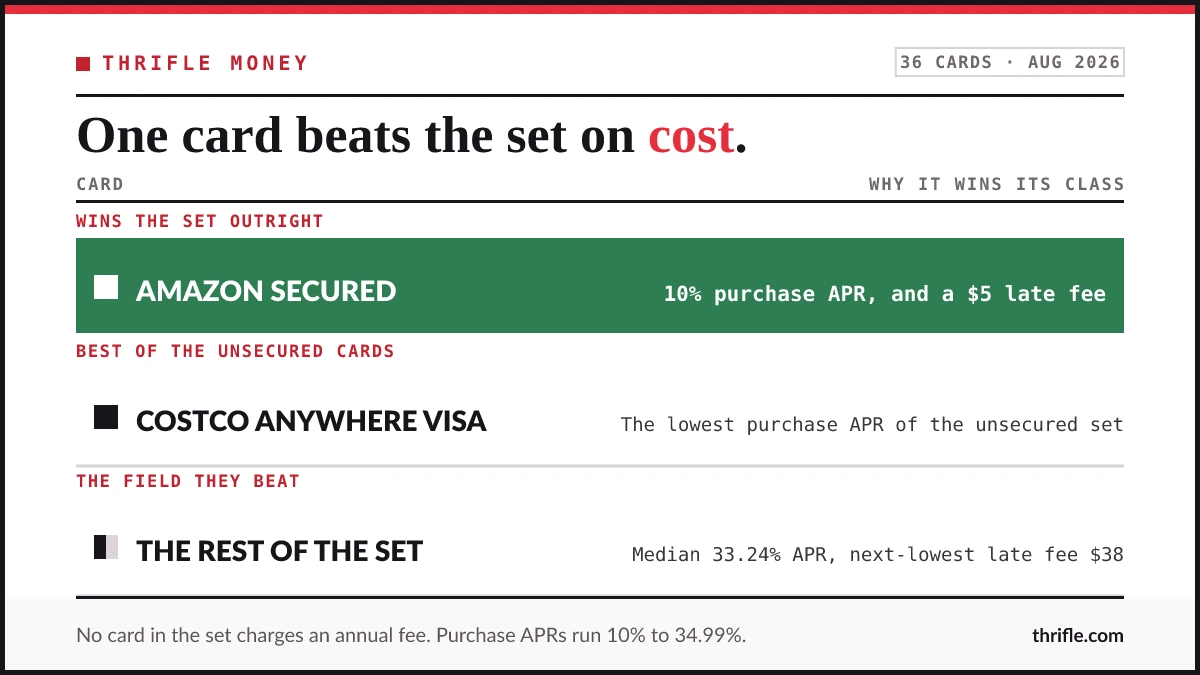Click the CARD column header
Screen dimensions: 1200x675
[100, 184]
